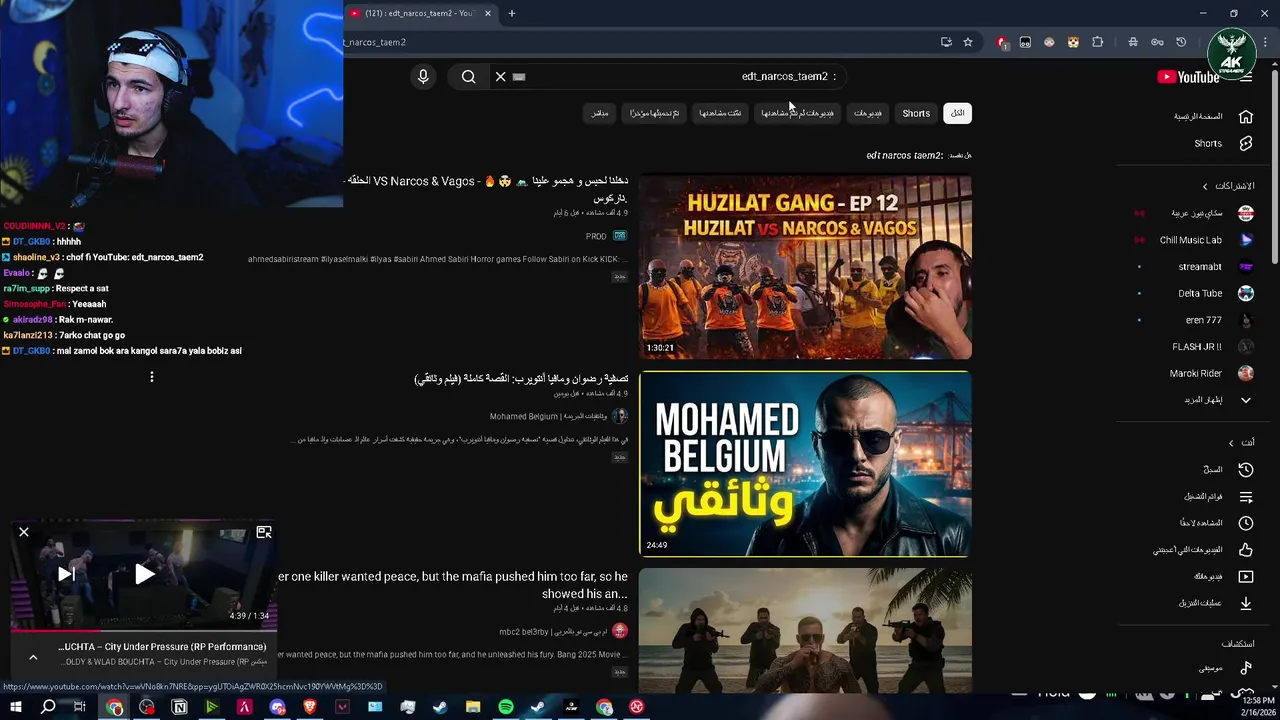Click the voice search microphone icon

pyautogui.click(x=423, y=76)
